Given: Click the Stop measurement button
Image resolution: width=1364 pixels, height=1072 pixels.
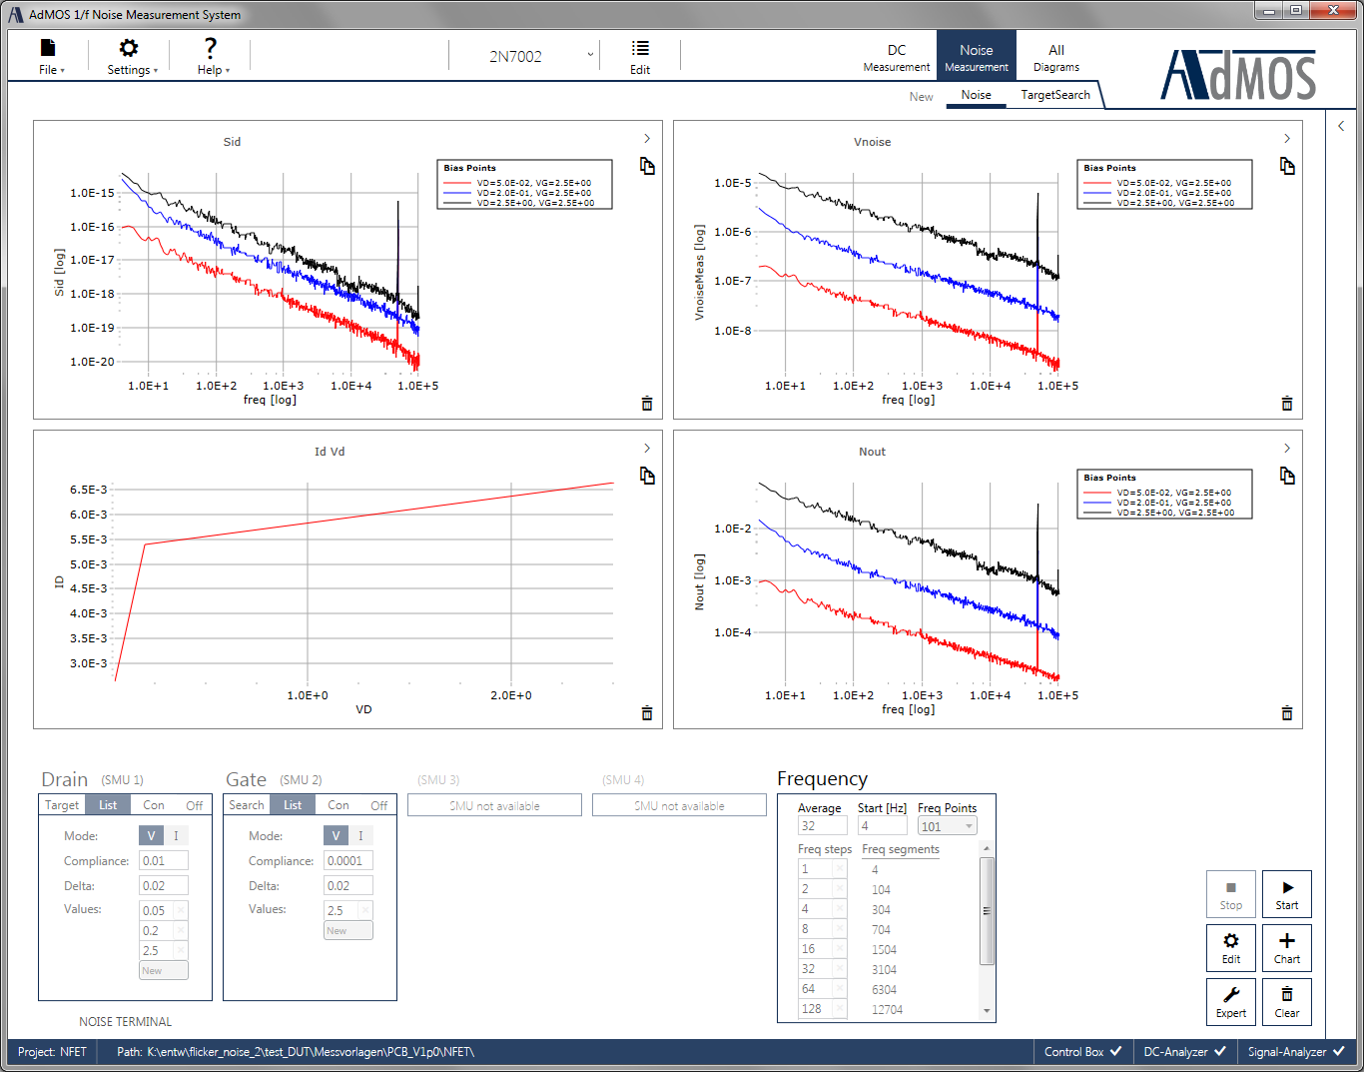Looking at the screenshot, I should pos(1231,894).
